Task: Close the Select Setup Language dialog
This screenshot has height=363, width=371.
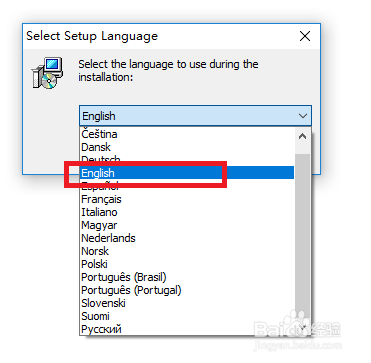Action: pyautogui.click(x=305, y=36)
